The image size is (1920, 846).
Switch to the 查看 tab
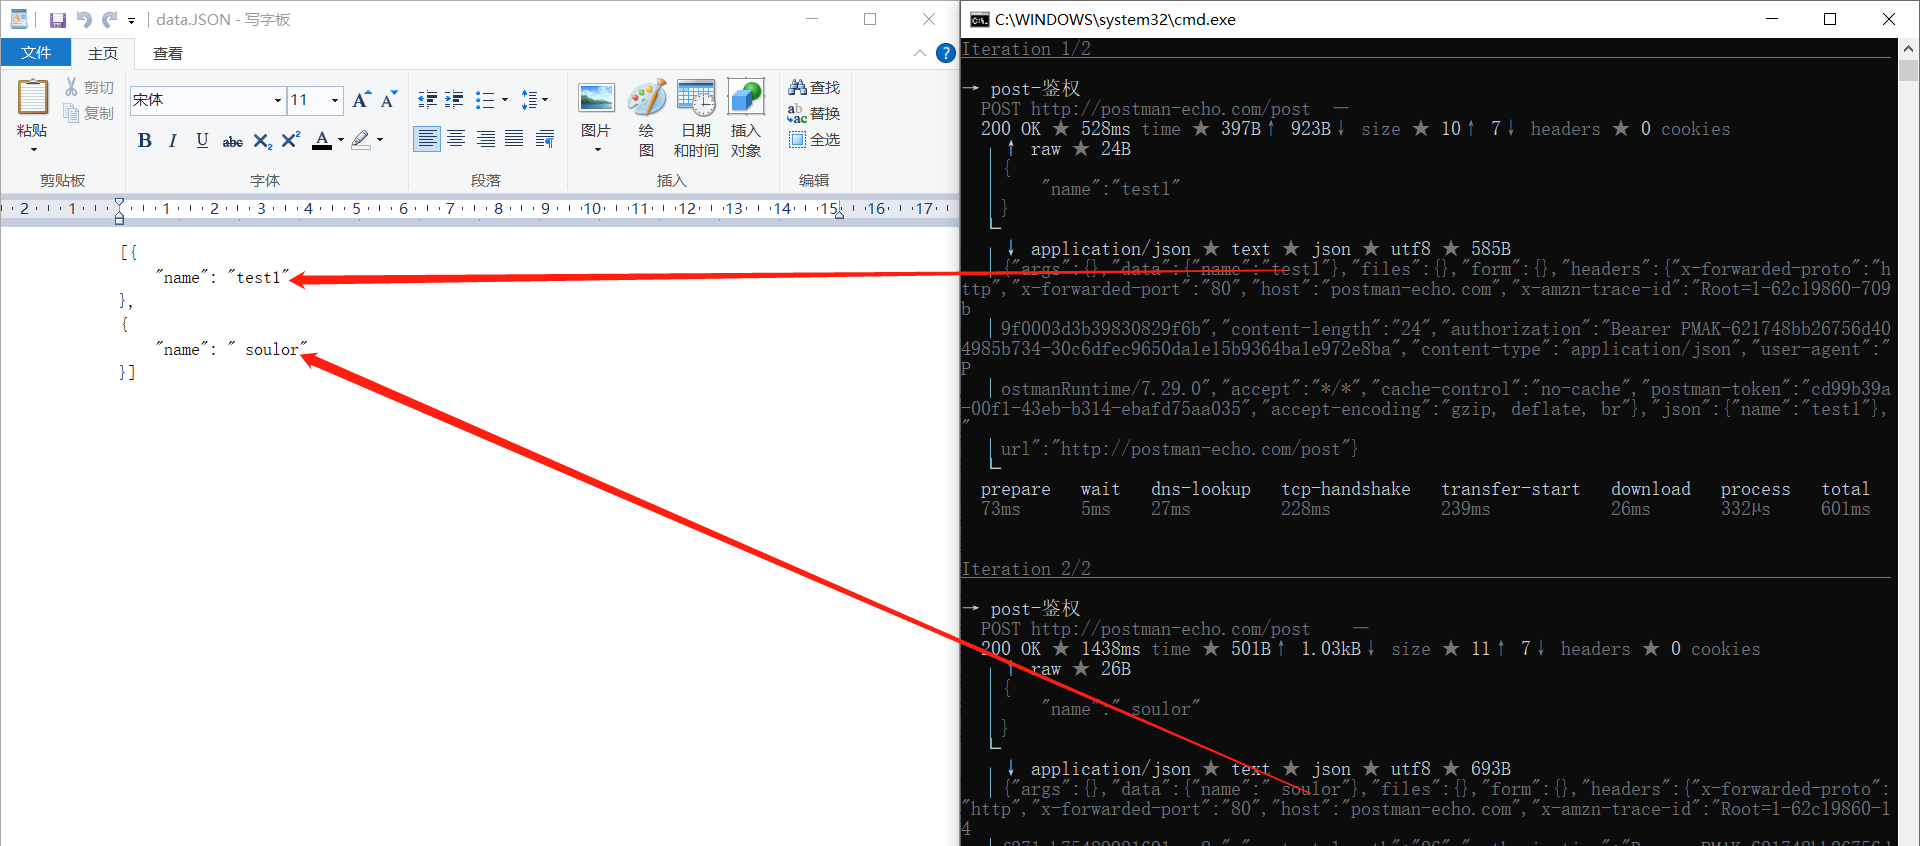pyautogui.click(x=168, y=53)
